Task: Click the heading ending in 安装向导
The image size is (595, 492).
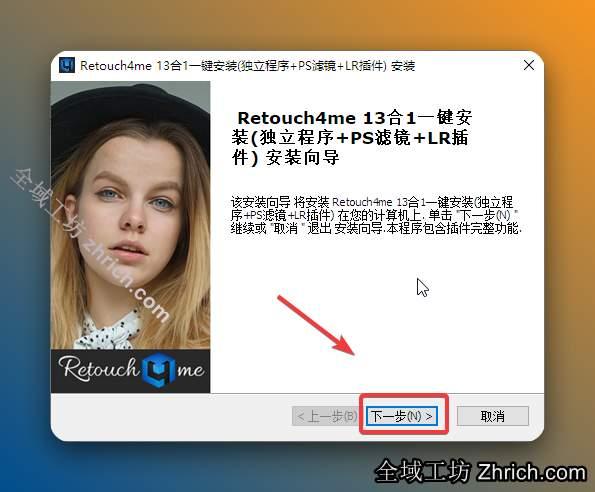Action: pyautogui.click(x=351, y=138)
